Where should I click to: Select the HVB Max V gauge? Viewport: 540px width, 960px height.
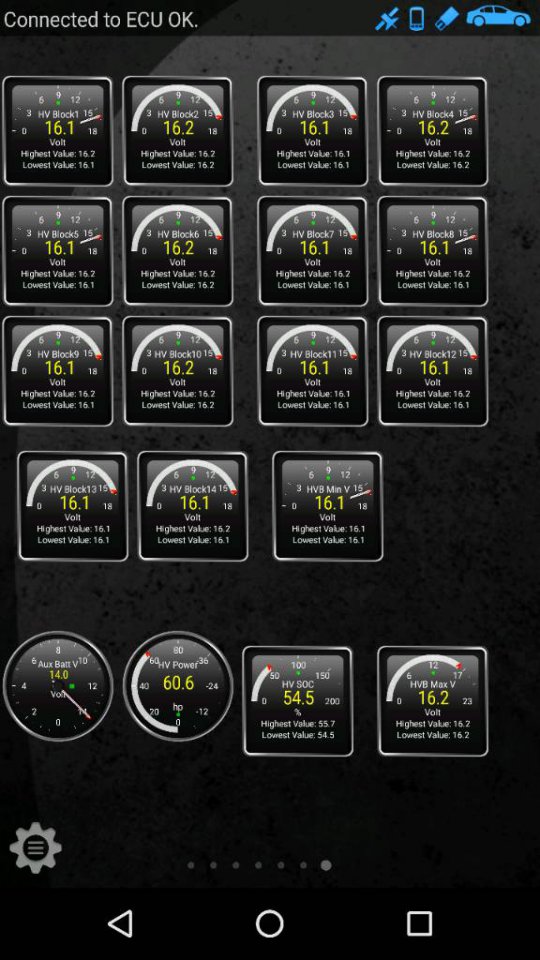[x=433, y=702]
